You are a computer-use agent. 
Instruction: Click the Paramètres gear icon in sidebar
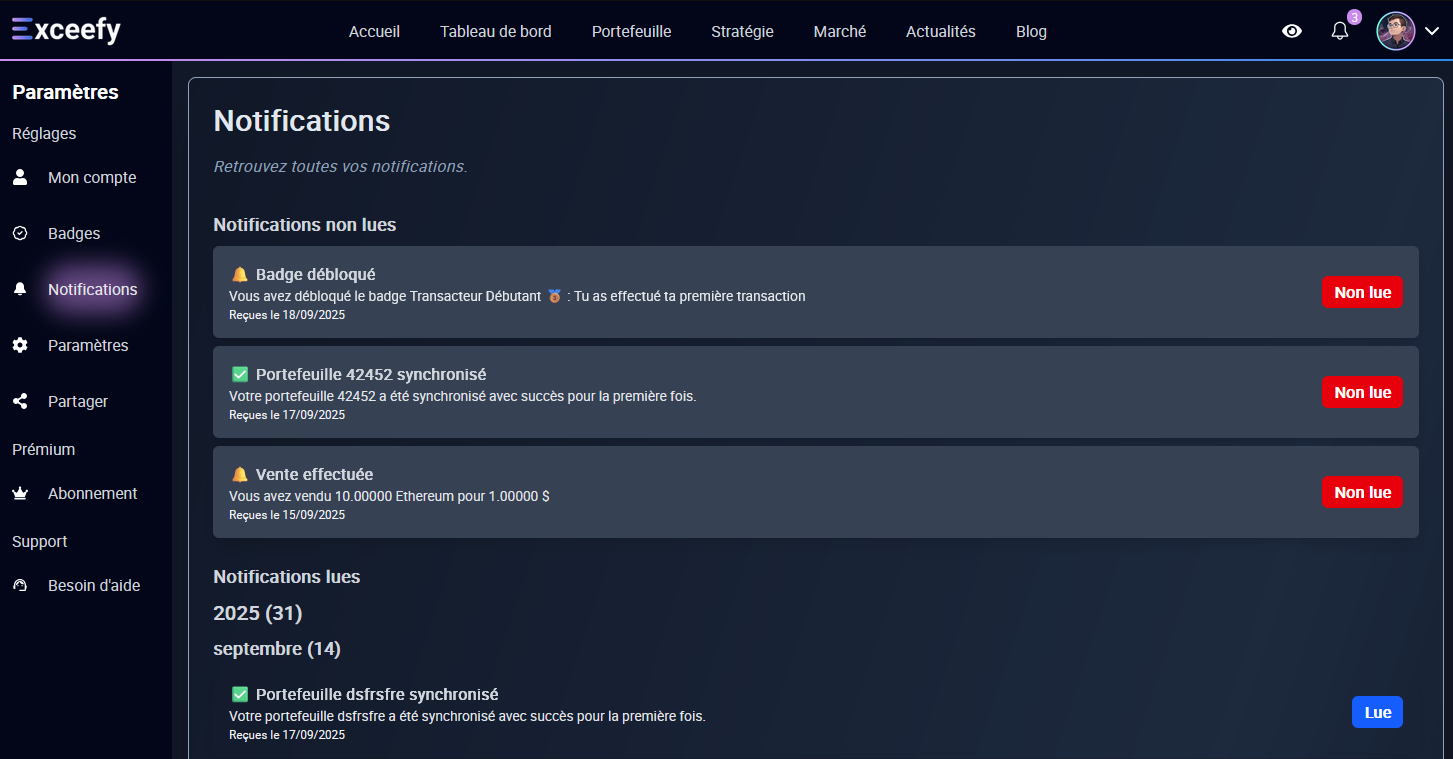click(20, 346)
